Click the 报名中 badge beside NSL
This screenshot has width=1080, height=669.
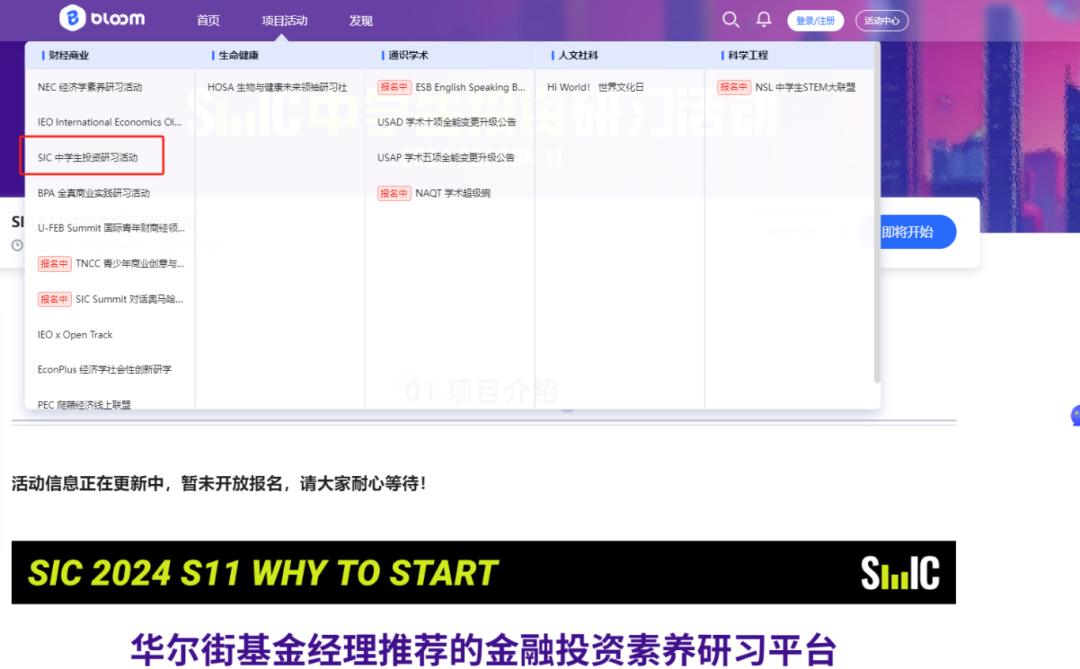click(734, 87)
